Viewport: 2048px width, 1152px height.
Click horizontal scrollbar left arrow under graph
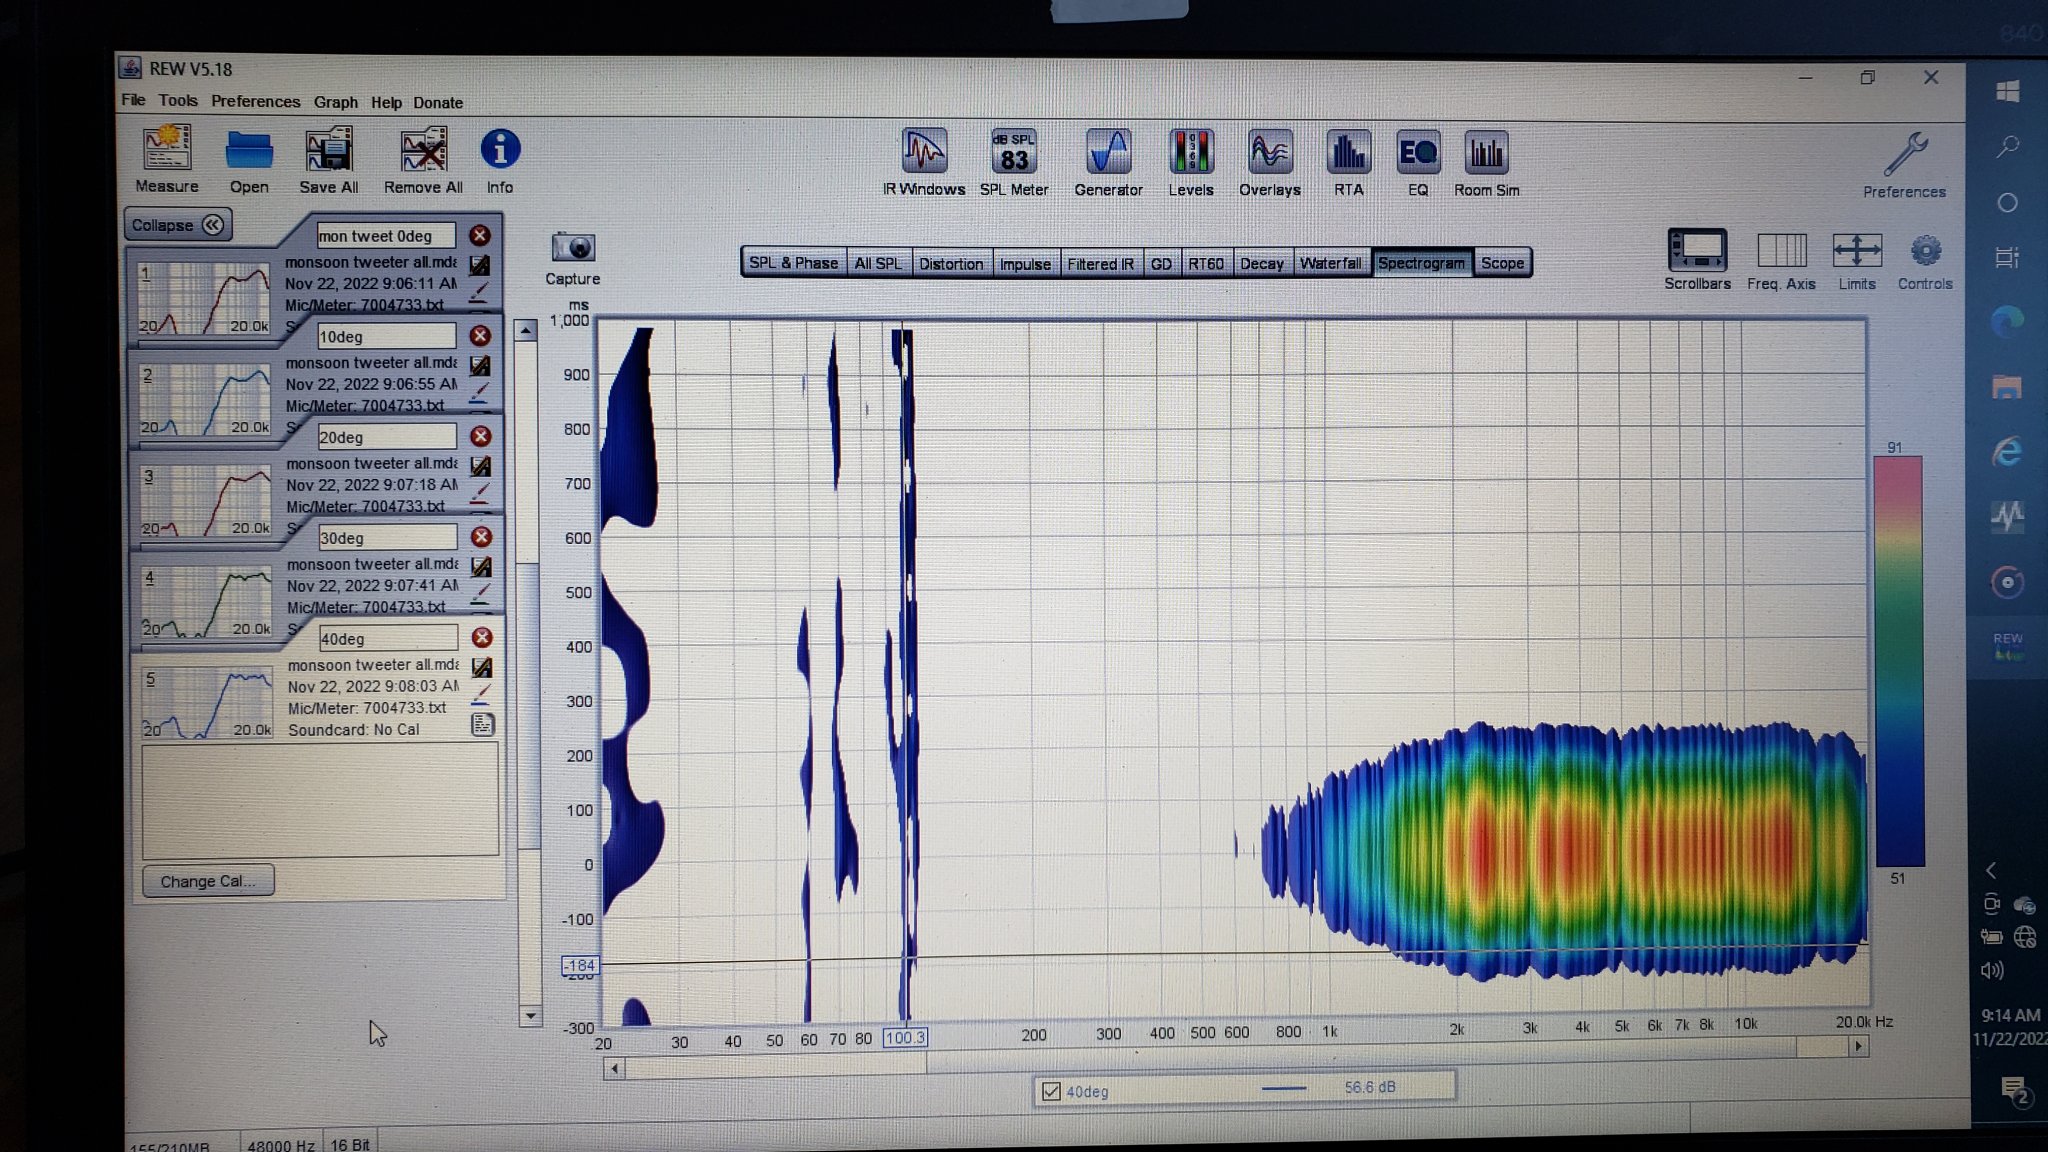pyautogui.click(x=614, y=1069)
